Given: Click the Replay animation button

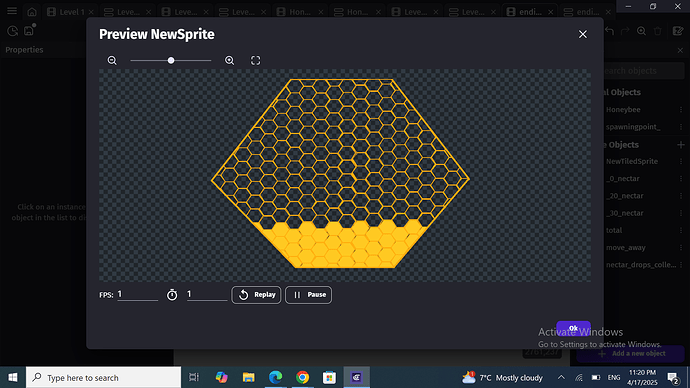Looking at the screenshot, I should coord(256,295).
